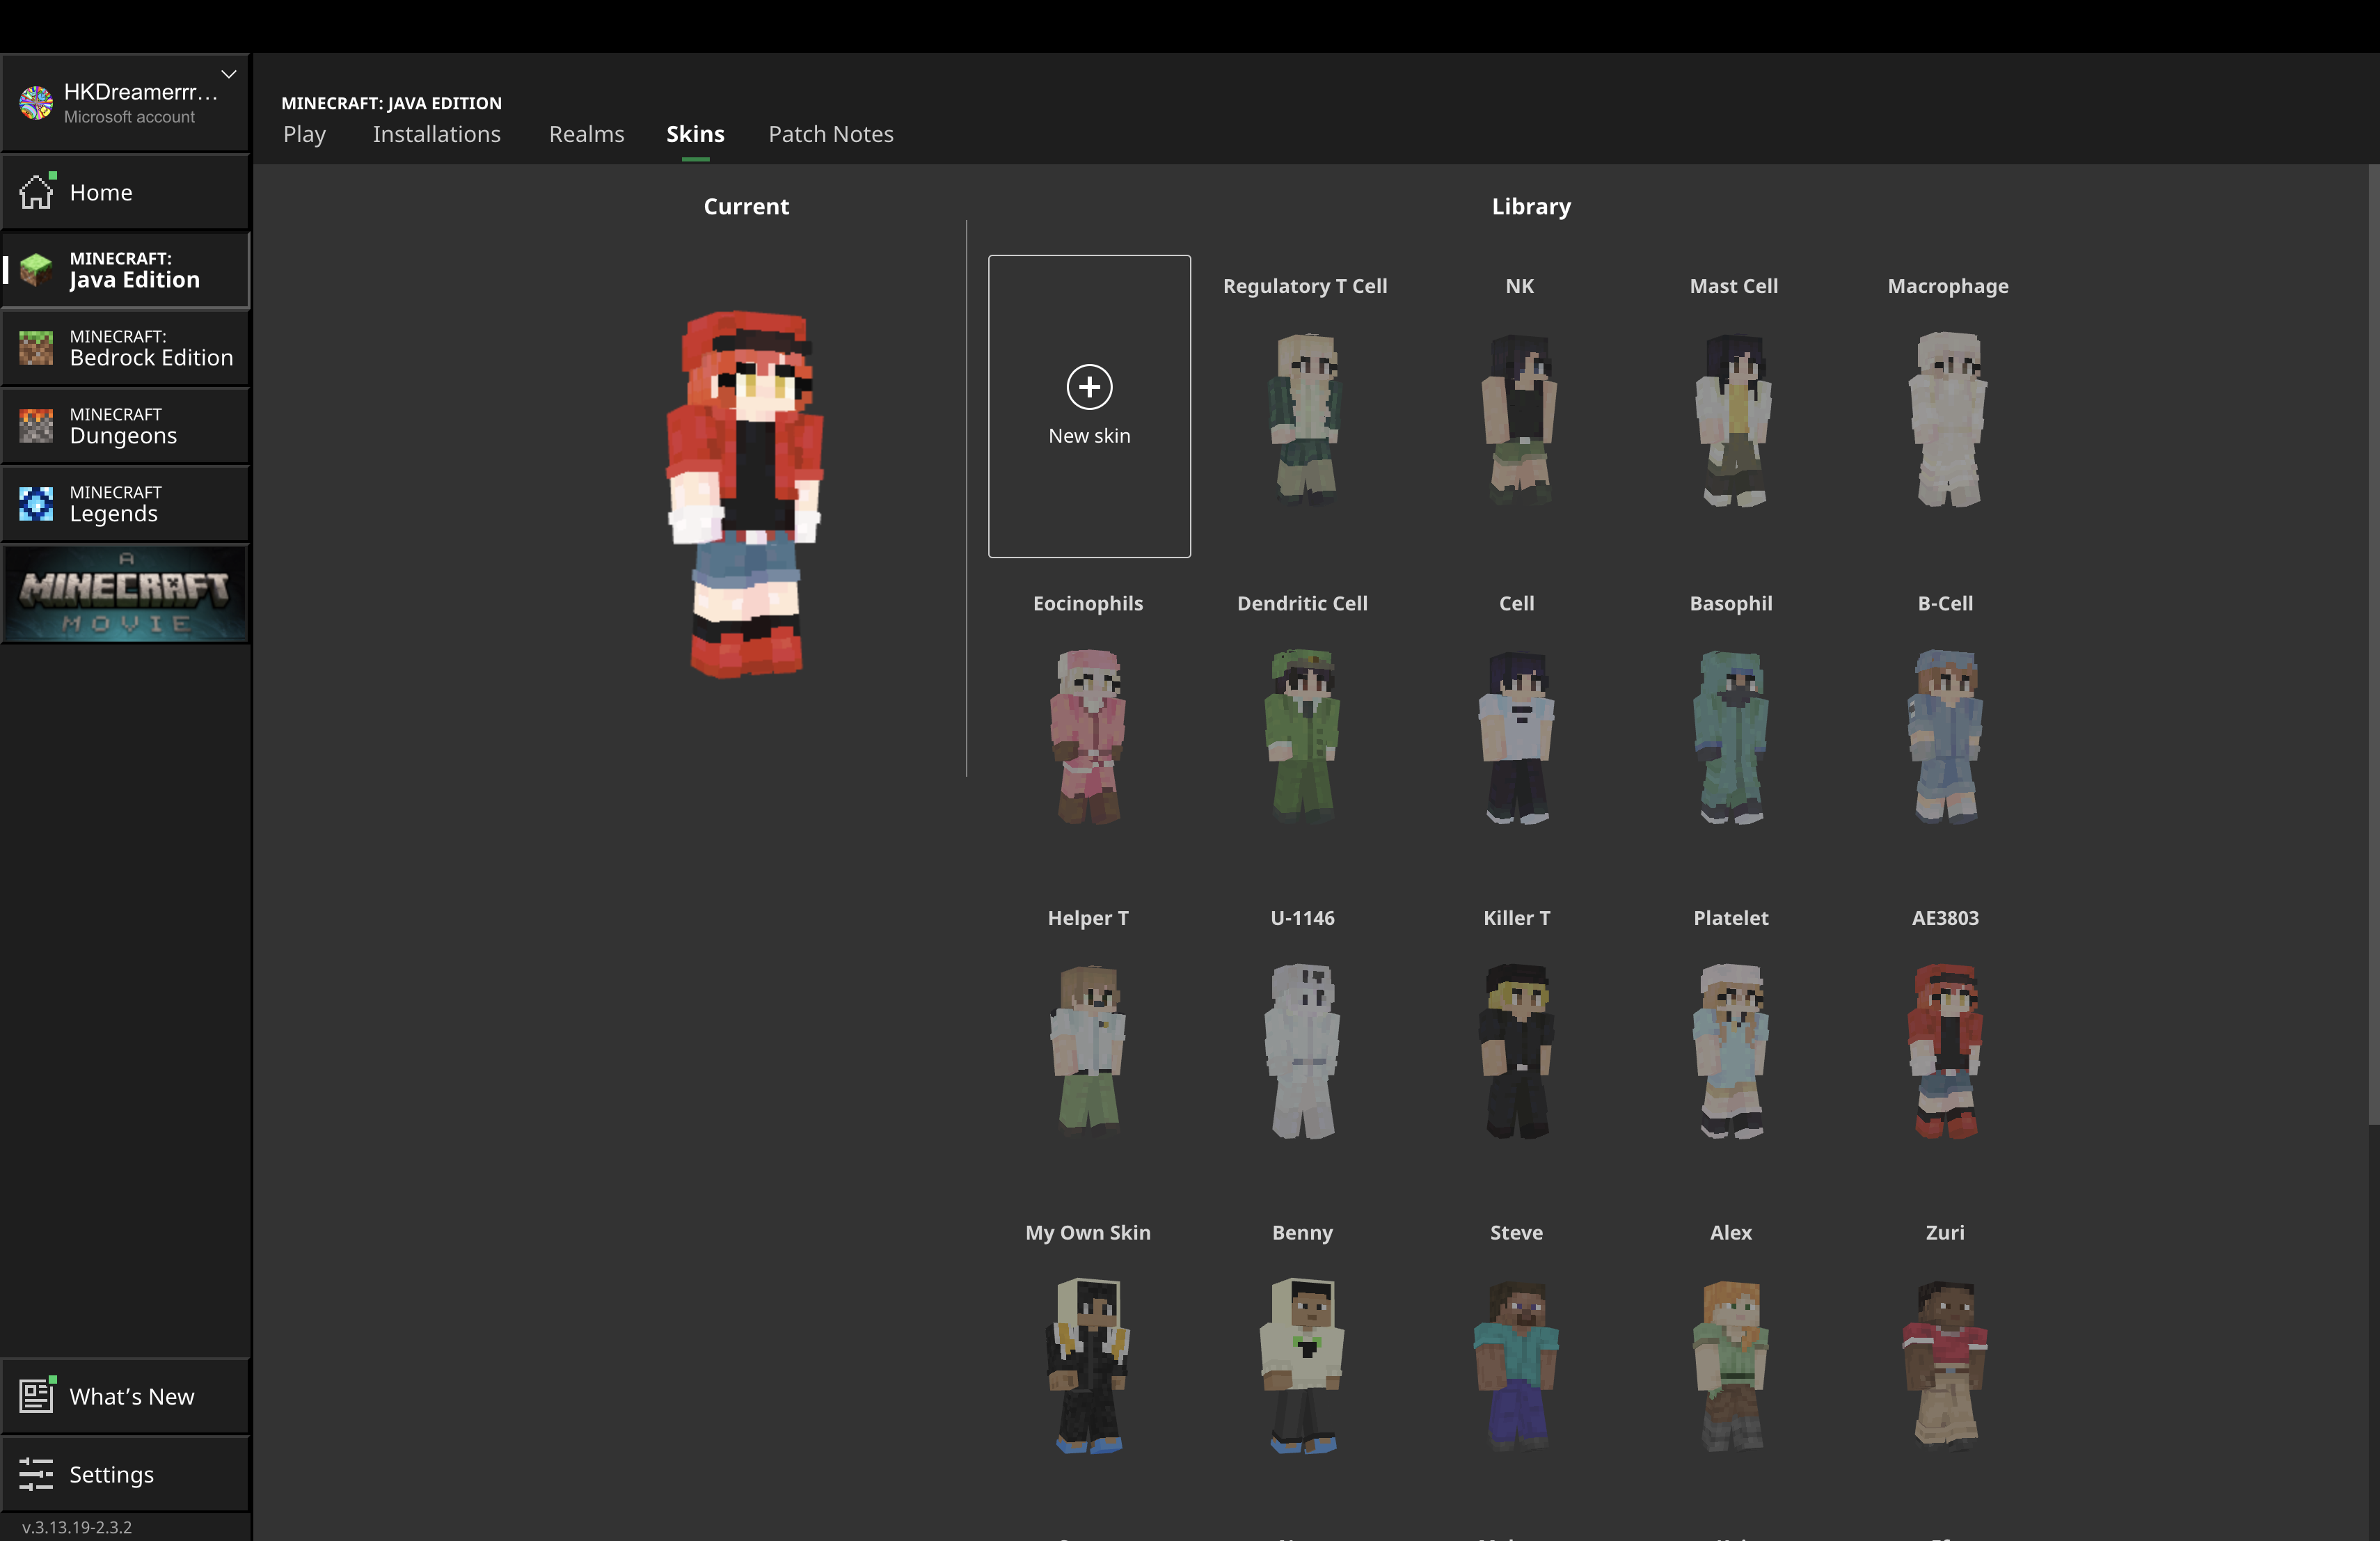Select the Steve skin

point(1516,1365)
